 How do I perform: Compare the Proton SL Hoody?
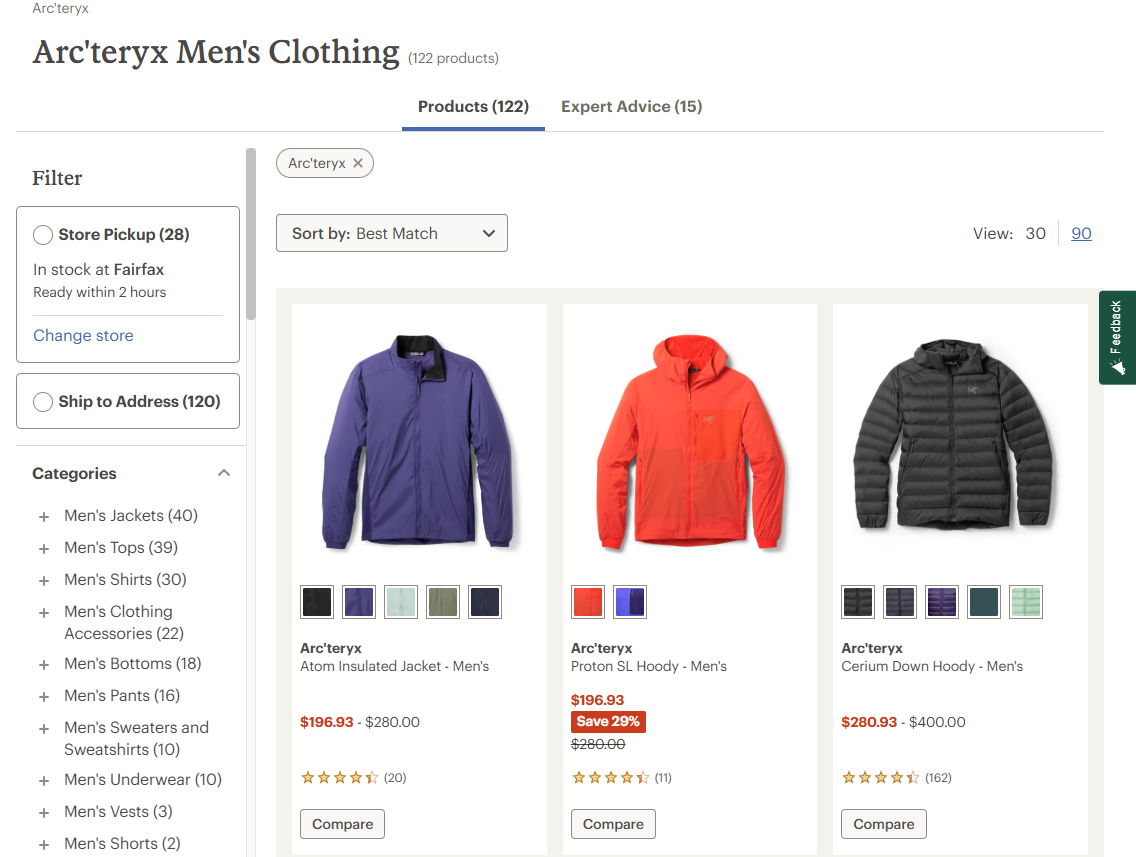613,824
